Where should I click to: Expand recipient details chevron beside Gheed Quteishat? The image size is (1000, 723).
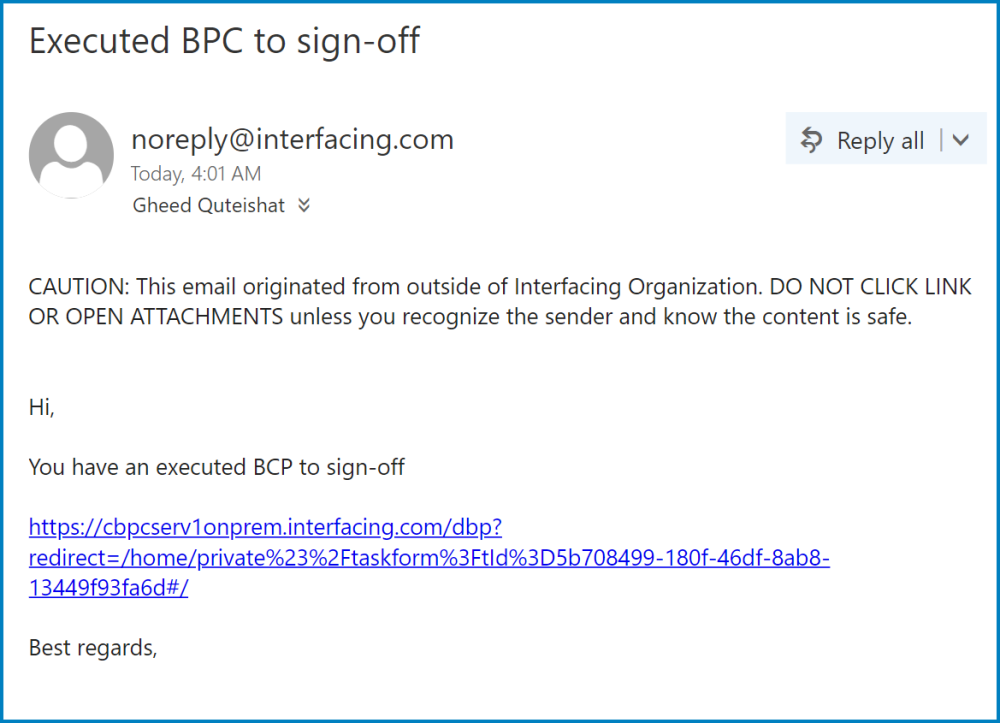point(304,206)
